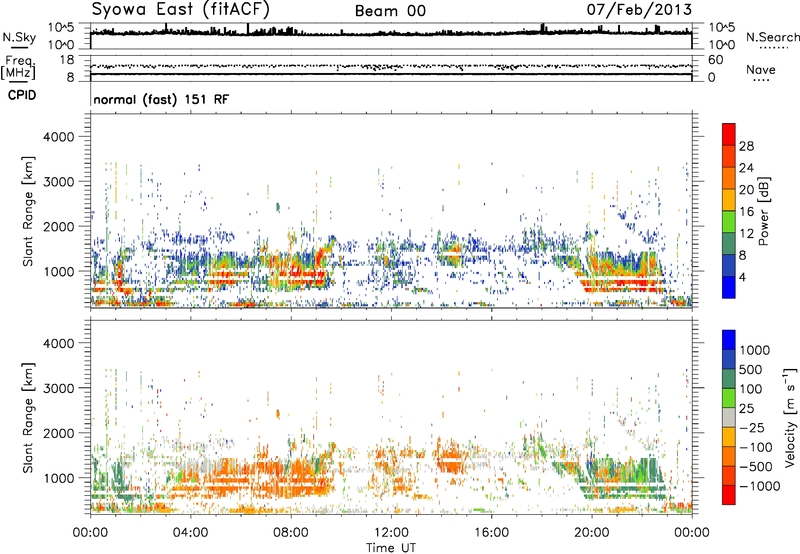Click the red bottom segment of Velocity color bar
This screenshot has width=800, height=554.
pos(729,495)
